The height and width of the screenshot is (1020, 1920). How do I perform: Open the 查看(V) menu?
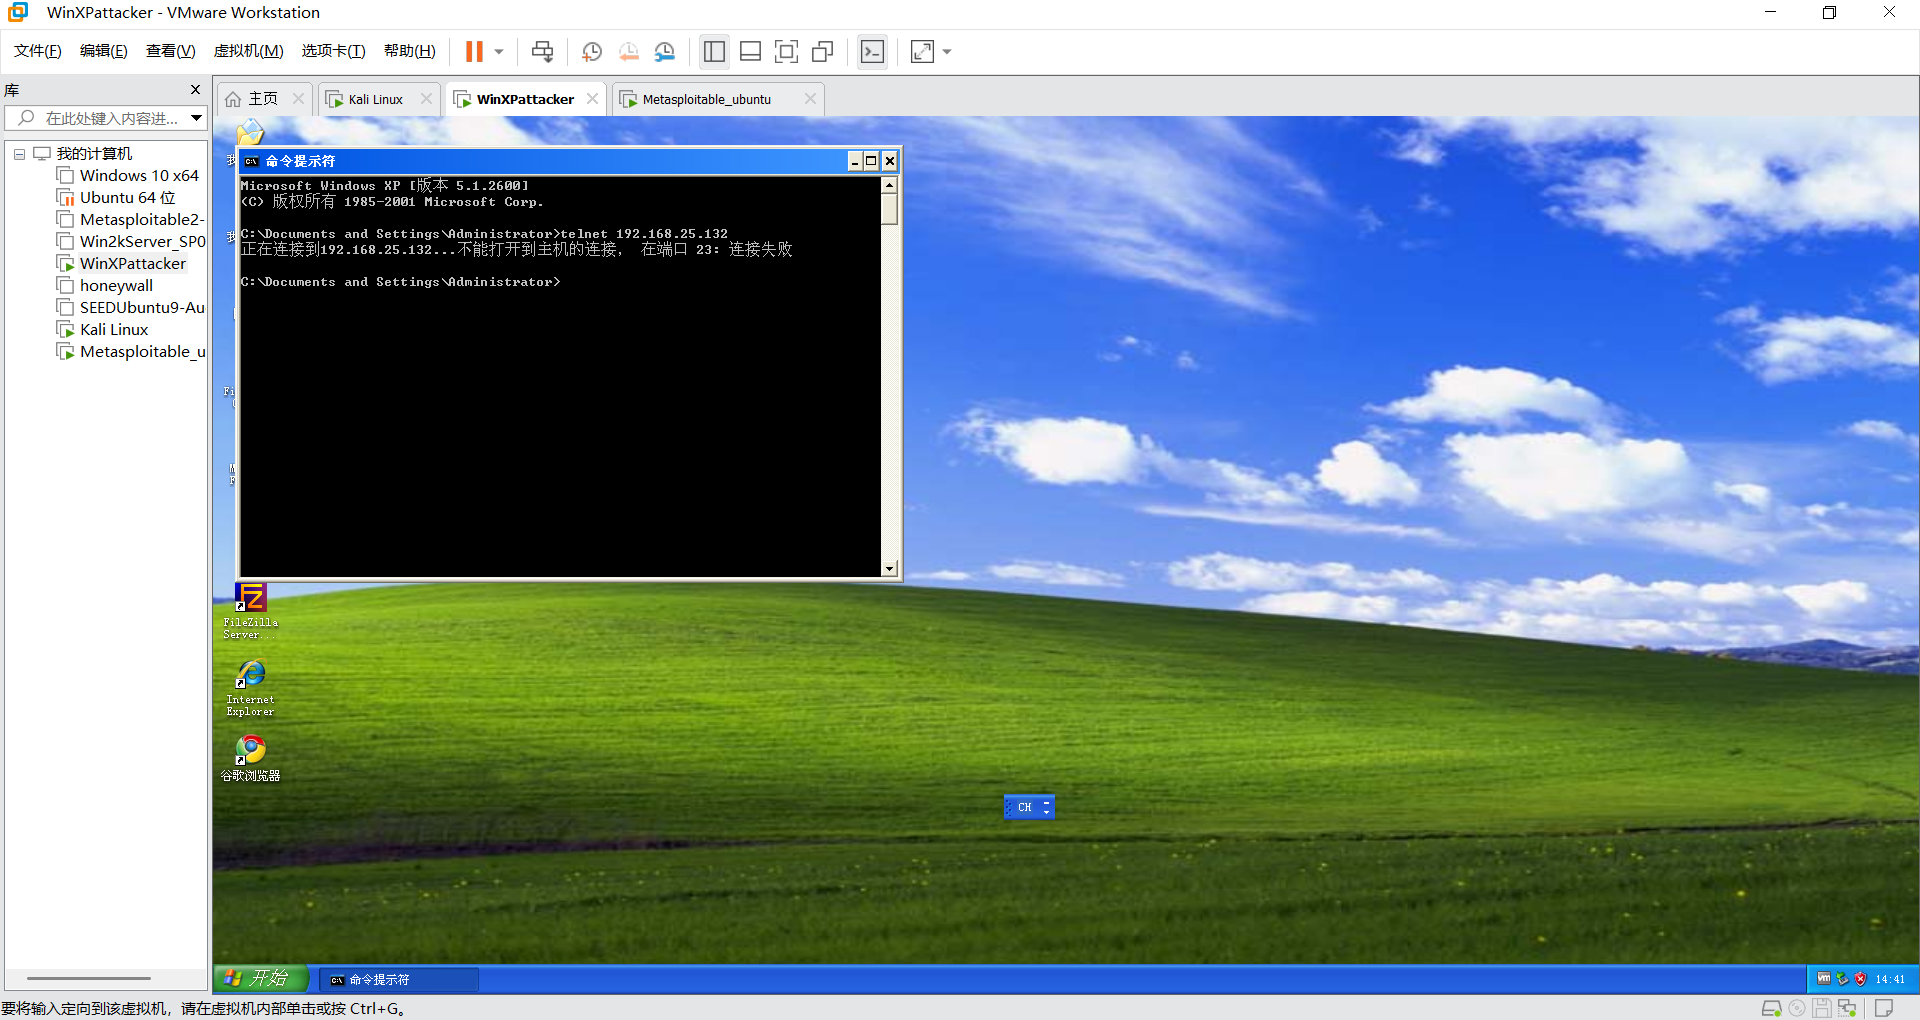click(x=170, y=51)
